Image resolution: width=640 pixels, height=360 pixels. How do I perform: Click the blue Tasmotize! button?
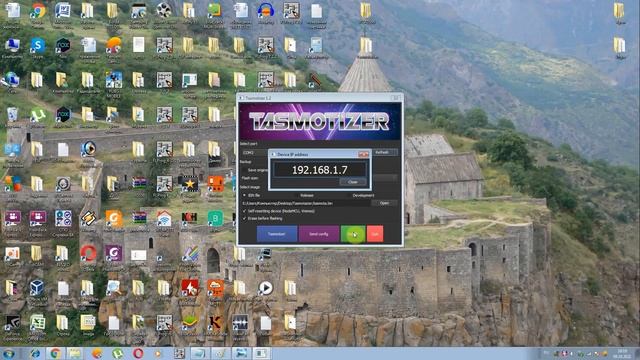point(277,234)
